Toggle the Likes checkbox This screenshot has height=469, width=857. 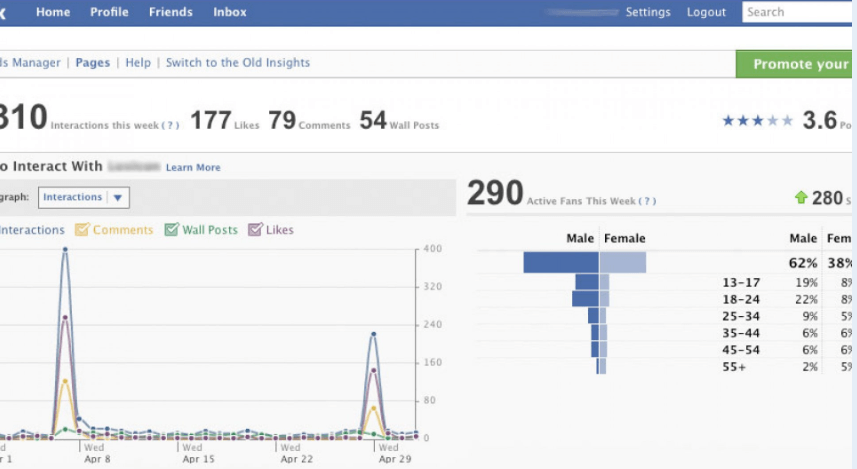tap(255, 229)
